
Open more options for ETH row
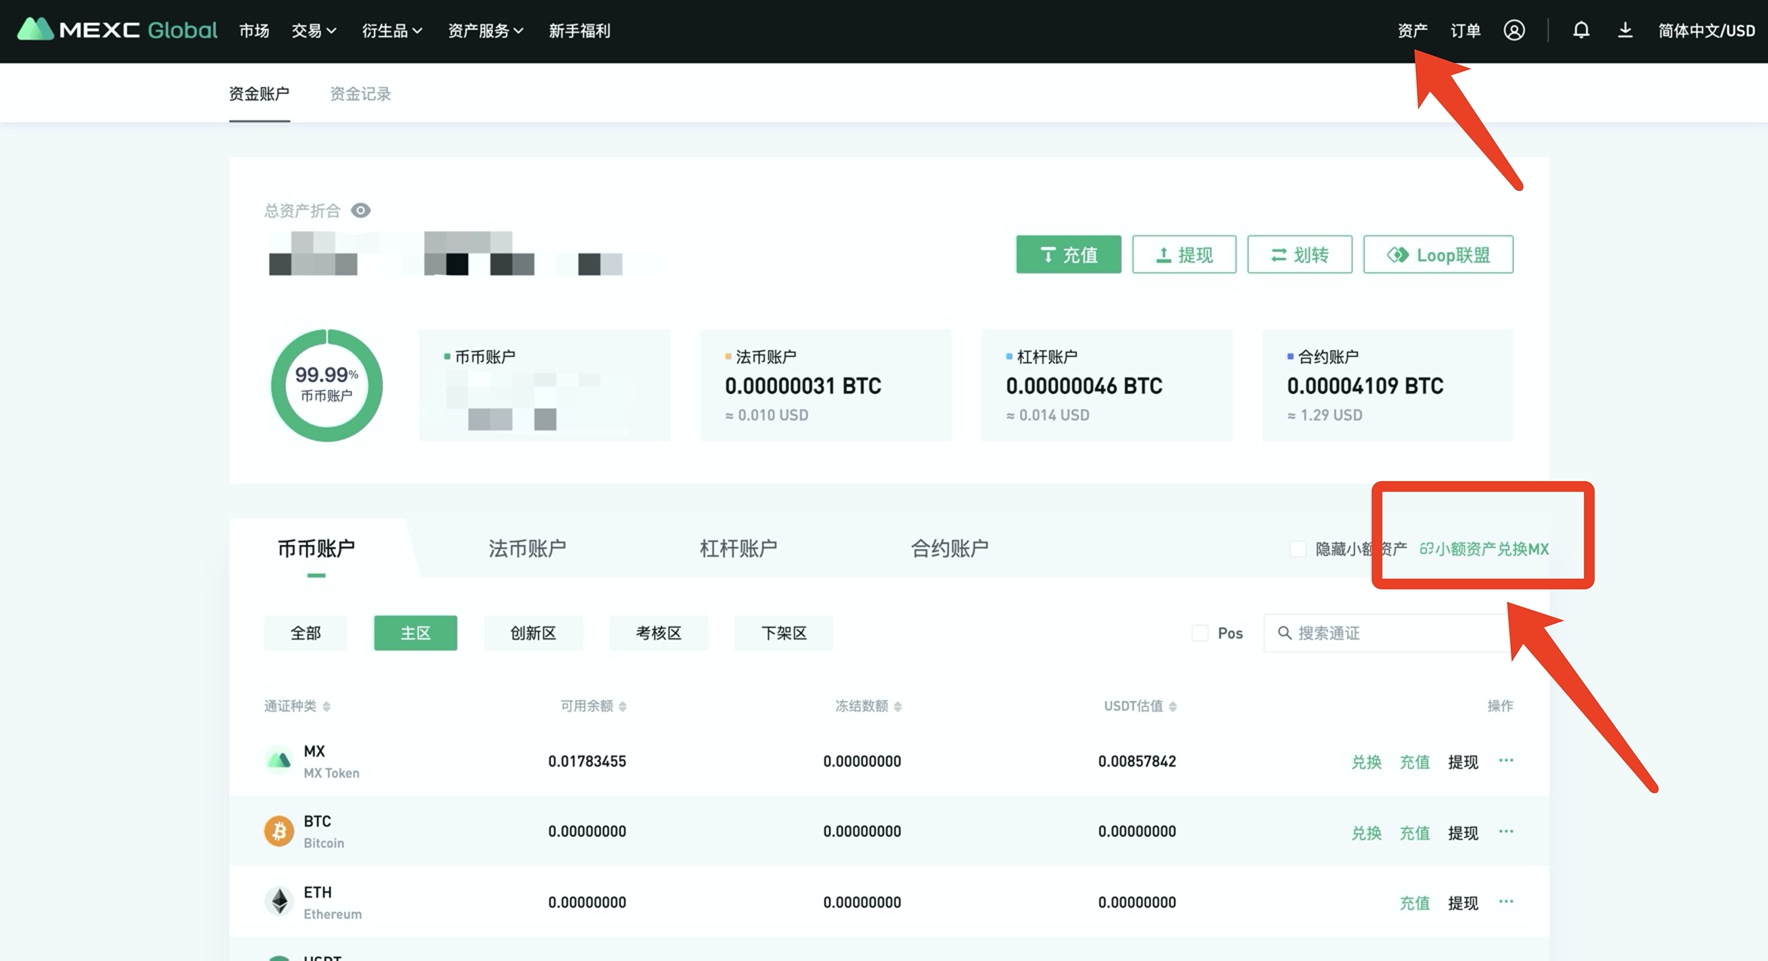[1506, 902]
